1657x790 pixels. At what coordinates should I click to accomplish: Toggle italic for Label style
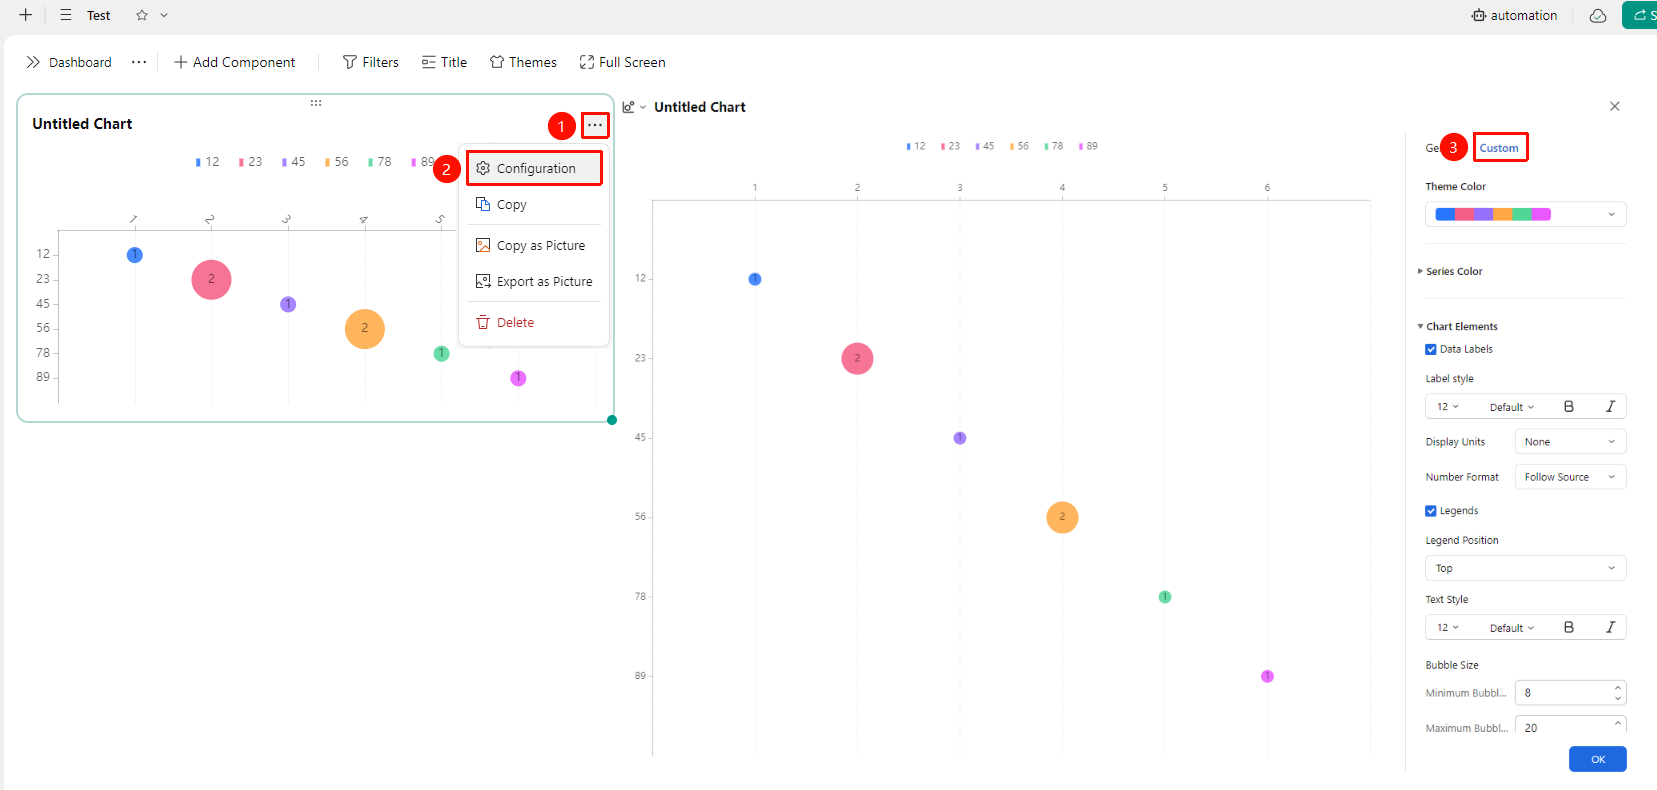point(1610,406)
